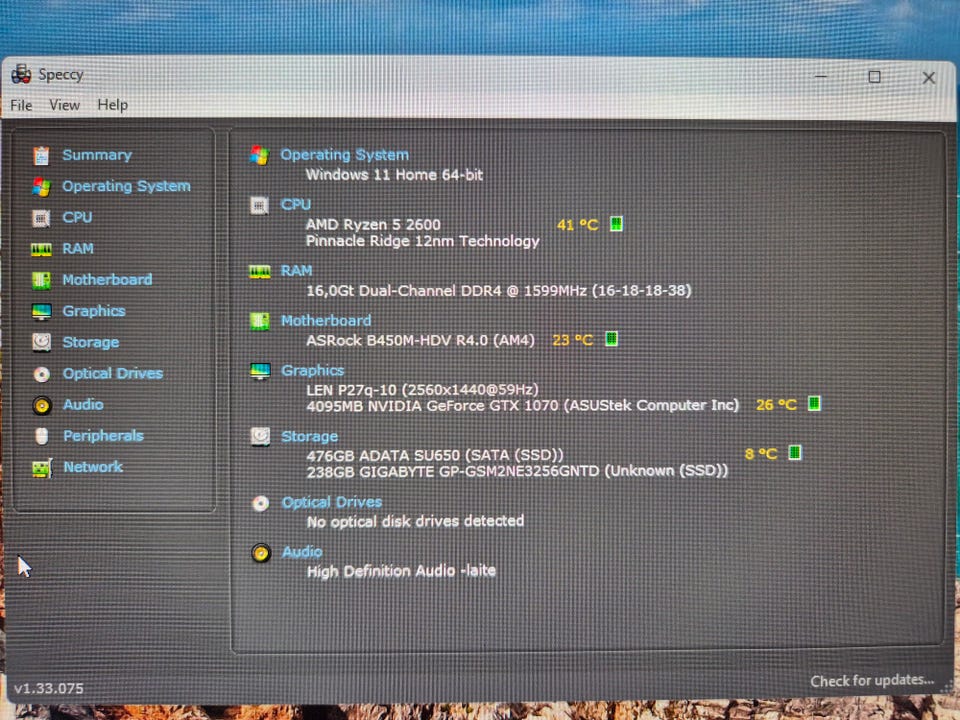Click version number v1.33.075

coord(48,688)
